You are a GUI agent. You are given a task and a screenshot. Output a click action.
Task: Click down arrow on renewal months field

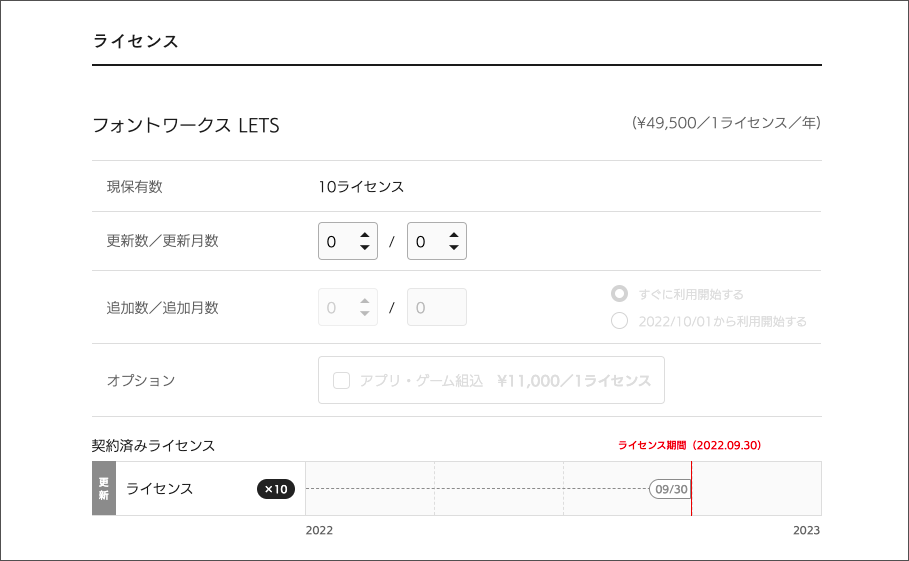tap(454, 247)
